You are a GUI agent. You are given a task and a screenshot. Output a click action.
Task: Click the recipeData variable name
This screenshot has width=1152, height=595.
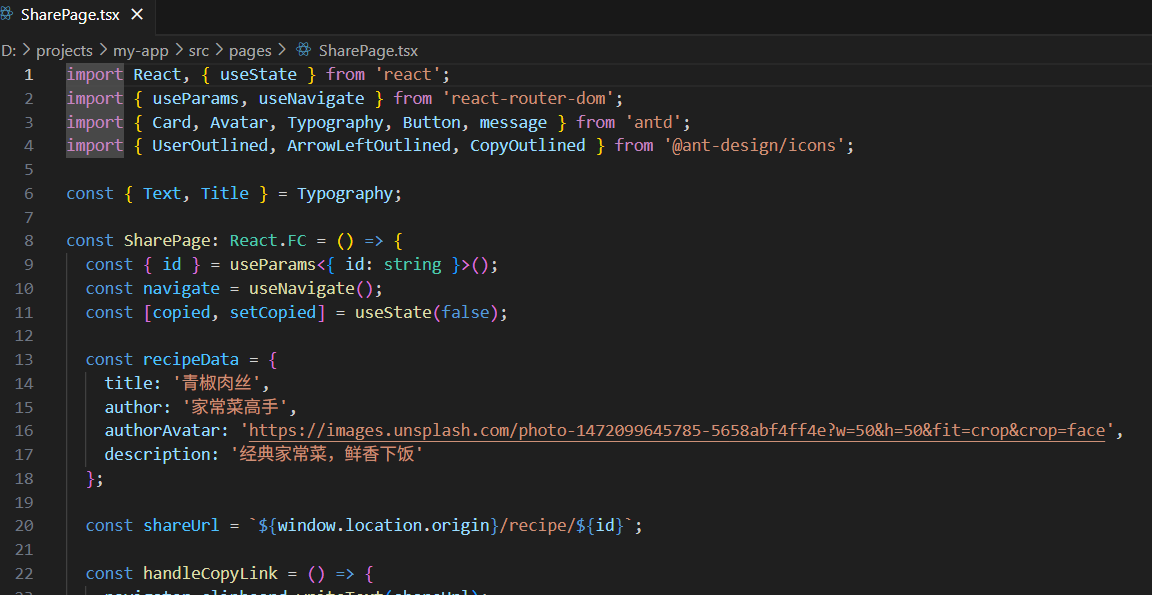[191, 359]
